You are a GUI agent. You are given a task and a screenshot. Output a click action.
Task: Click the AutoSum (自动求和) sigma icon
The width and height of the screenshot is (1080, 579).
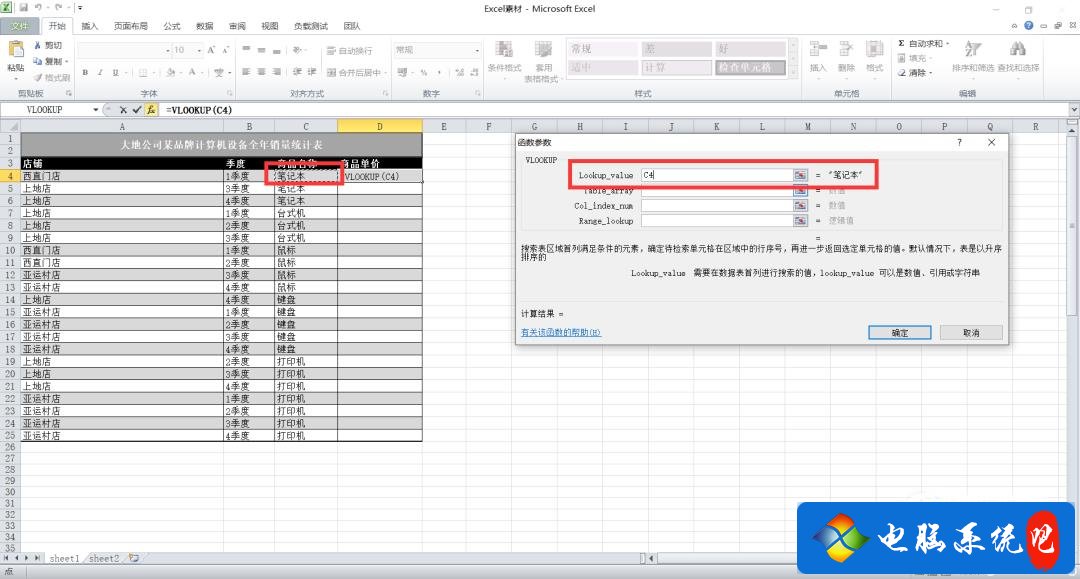click(x=901, y=43)
